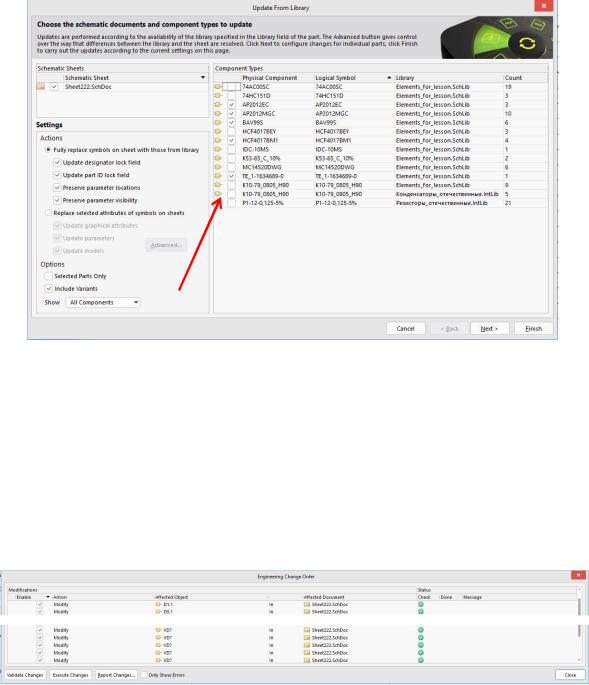Click the component icon beside MC14520DWG

(x=218, y=167)
